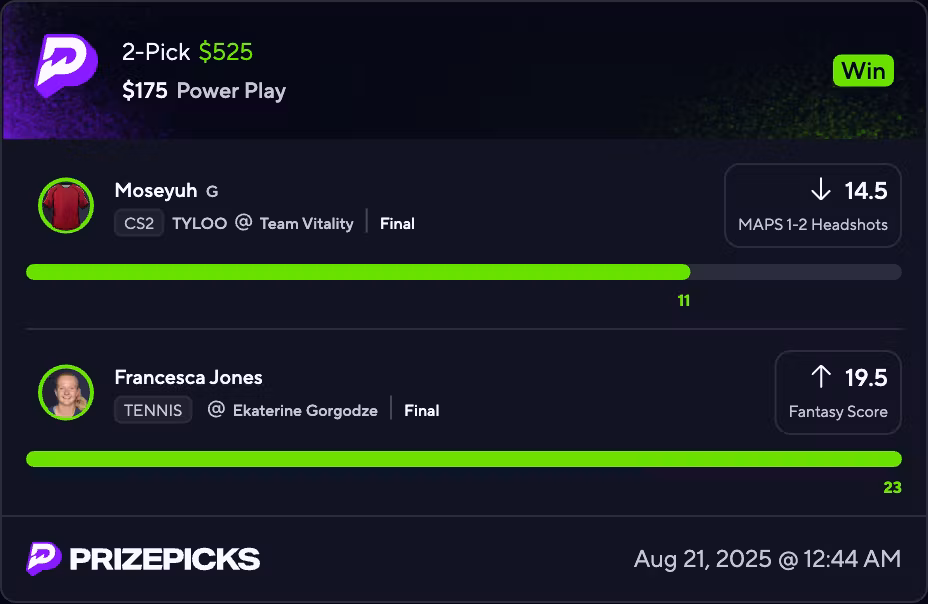
Task: Open the Fantasy Score stat box
Action: pyautogui.click(x=838, y=392)
